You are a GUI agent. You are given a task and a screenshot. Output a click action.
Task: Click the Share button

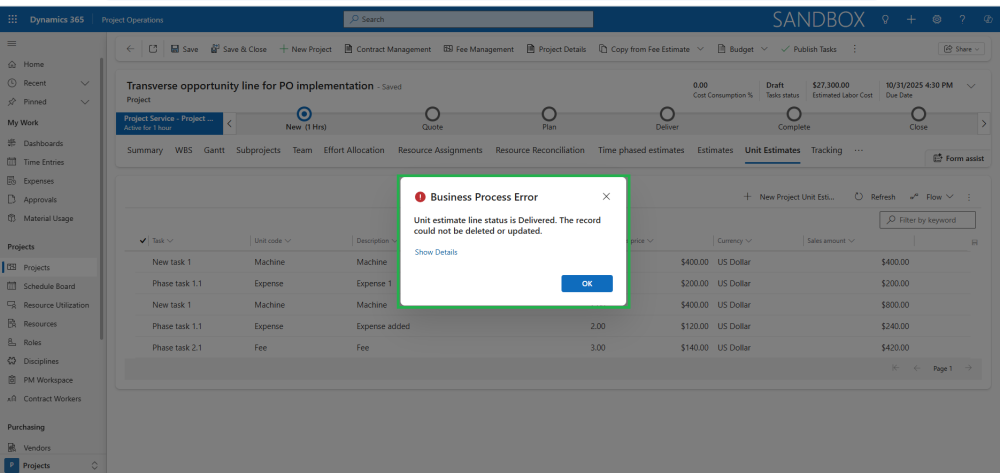[961, 49]
